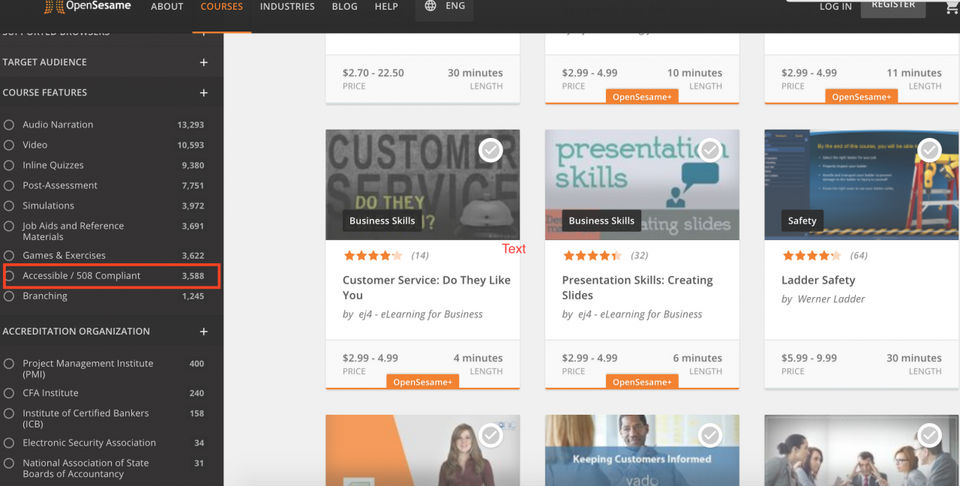The image size is (960, 486).
Task: Select the Ladder Safety course checkmark
Action: (x=929, y=150)
